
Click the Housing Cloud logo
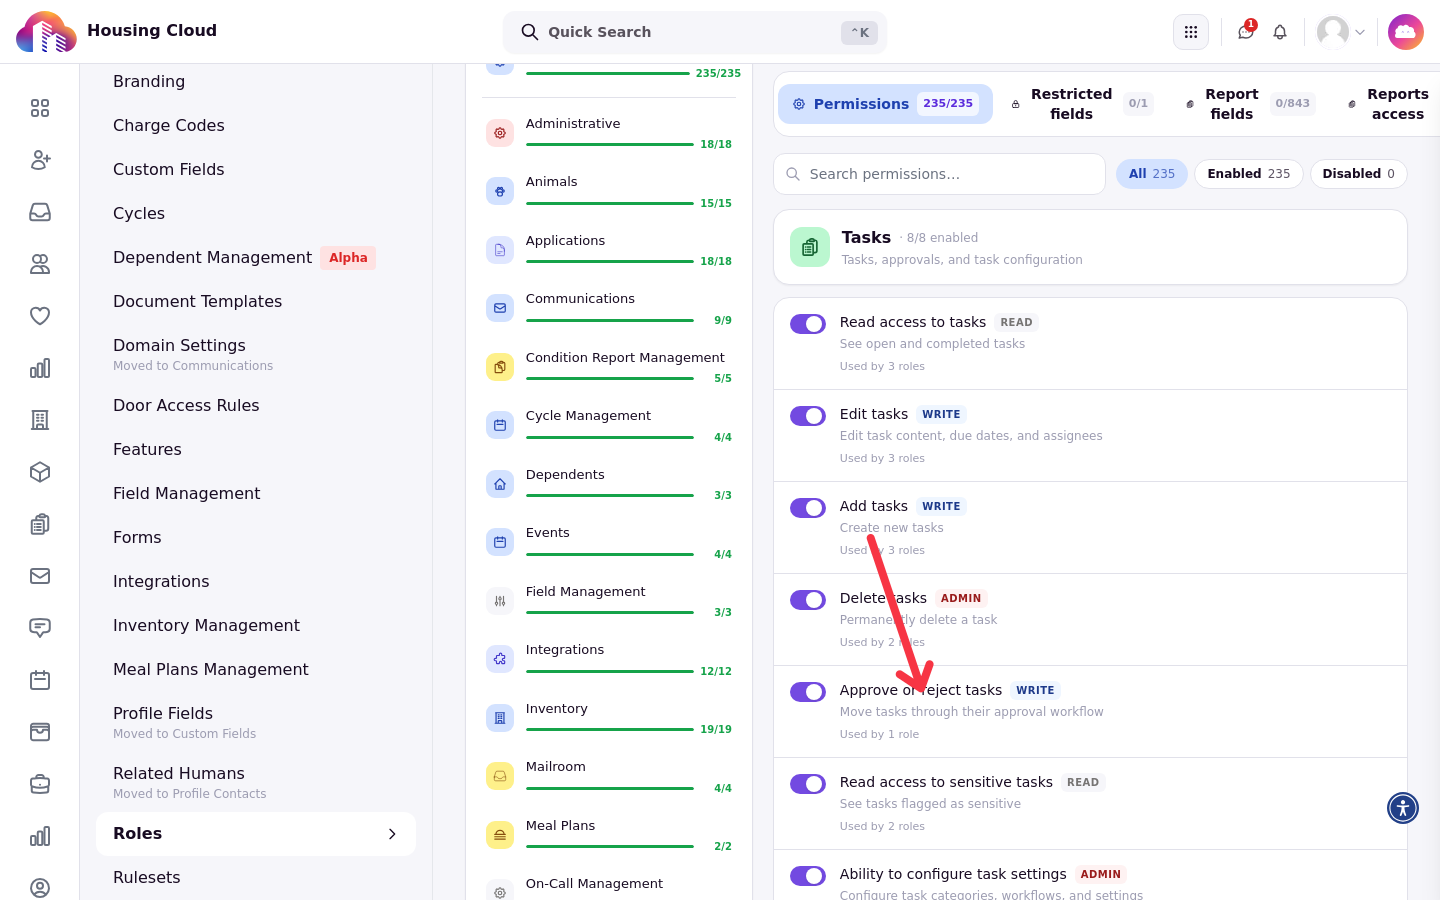[46, 32]
